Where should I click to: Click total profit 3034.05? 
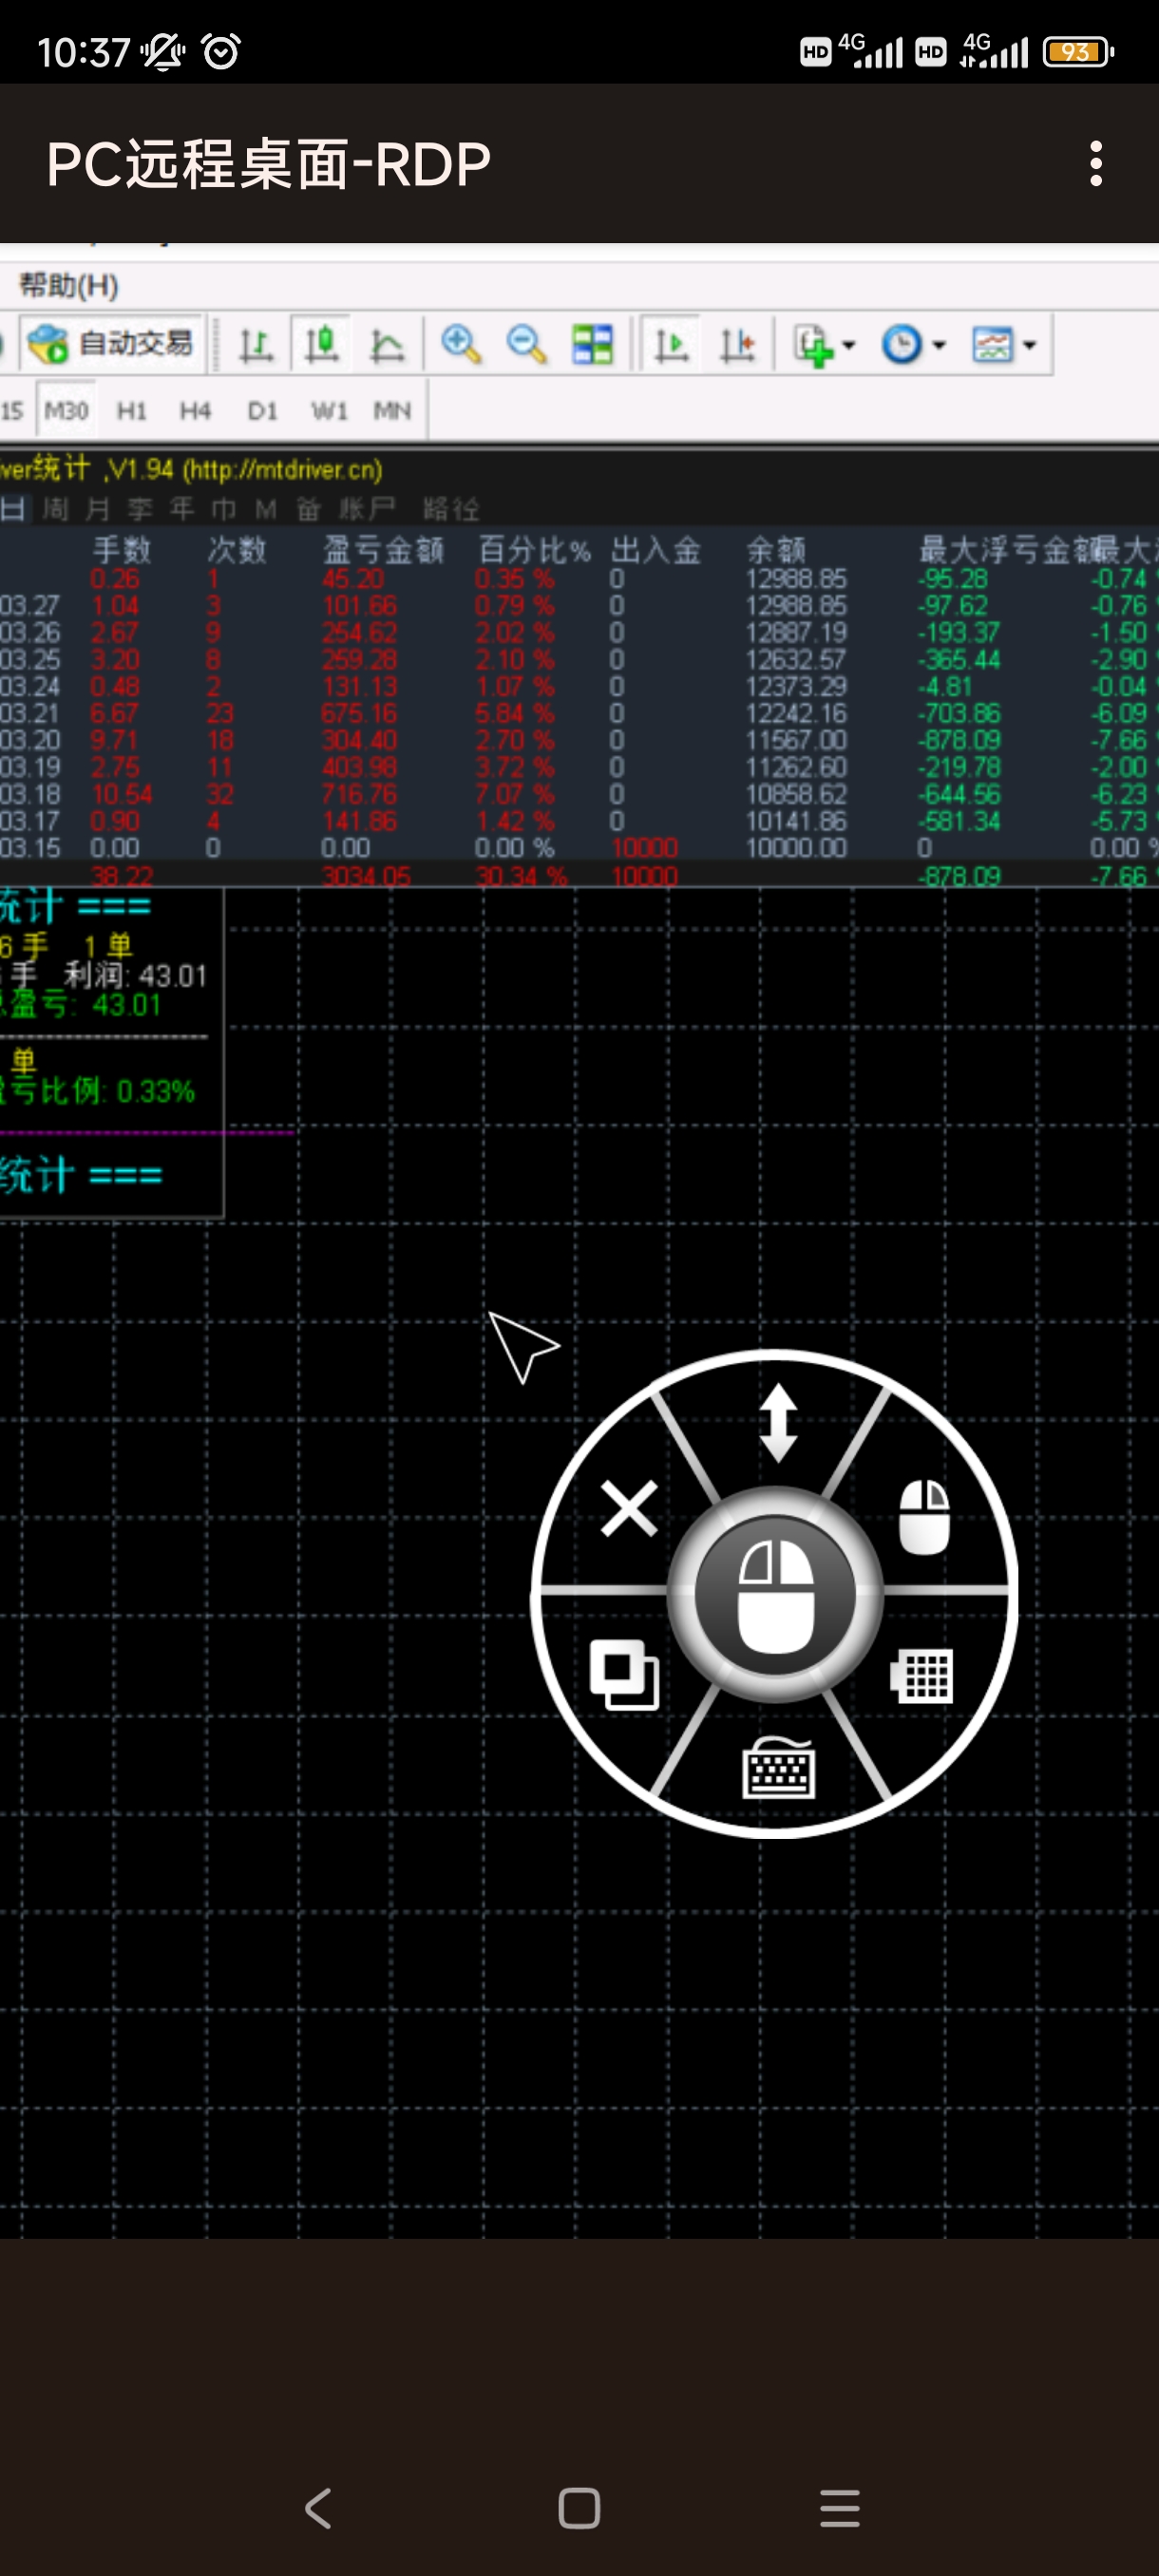tap(366, 876)
